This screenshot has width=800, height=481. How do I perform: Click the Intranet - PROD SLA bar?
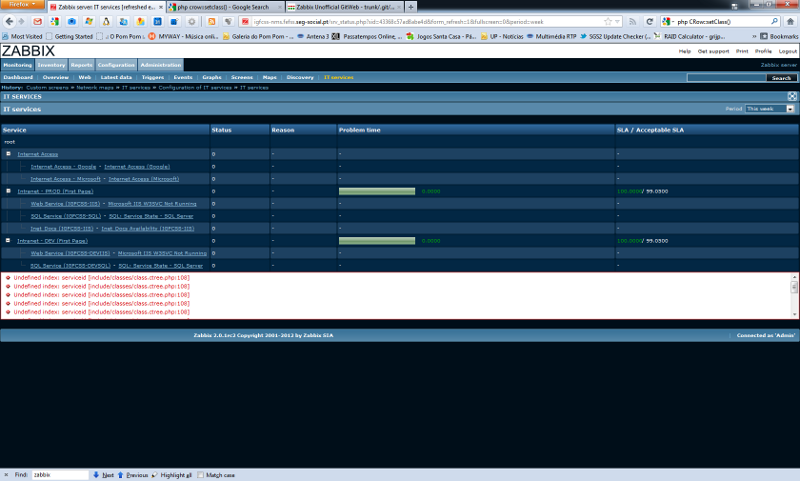(377, 191)
